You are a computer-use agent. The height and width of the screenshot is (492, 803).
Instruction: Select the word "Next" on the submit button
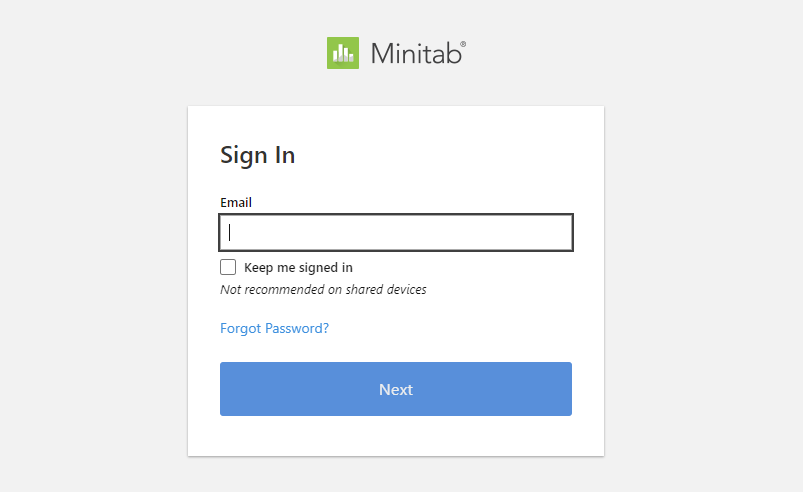point(396,390)
